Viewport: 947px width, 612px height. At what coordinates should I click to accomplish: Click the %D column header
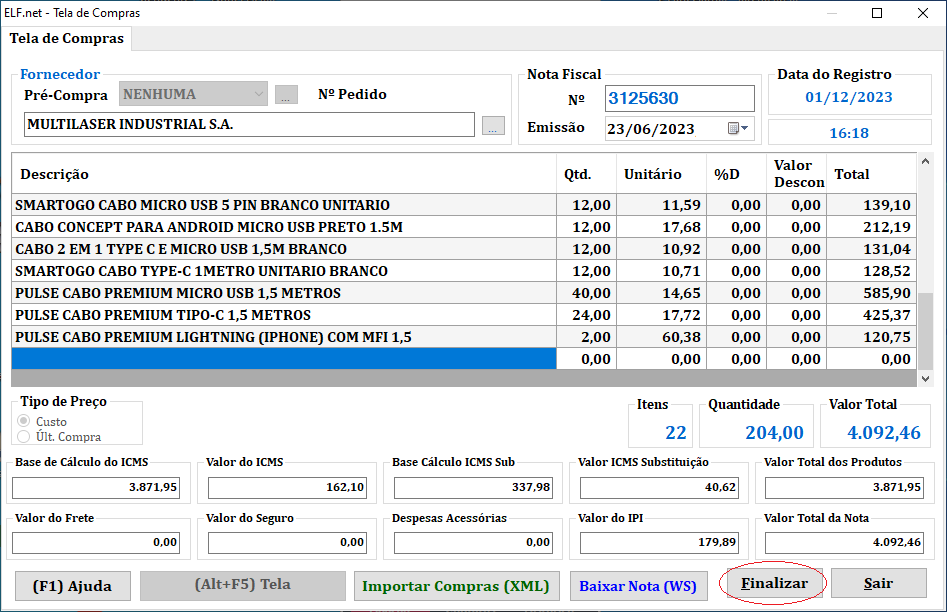click(737, 174)
